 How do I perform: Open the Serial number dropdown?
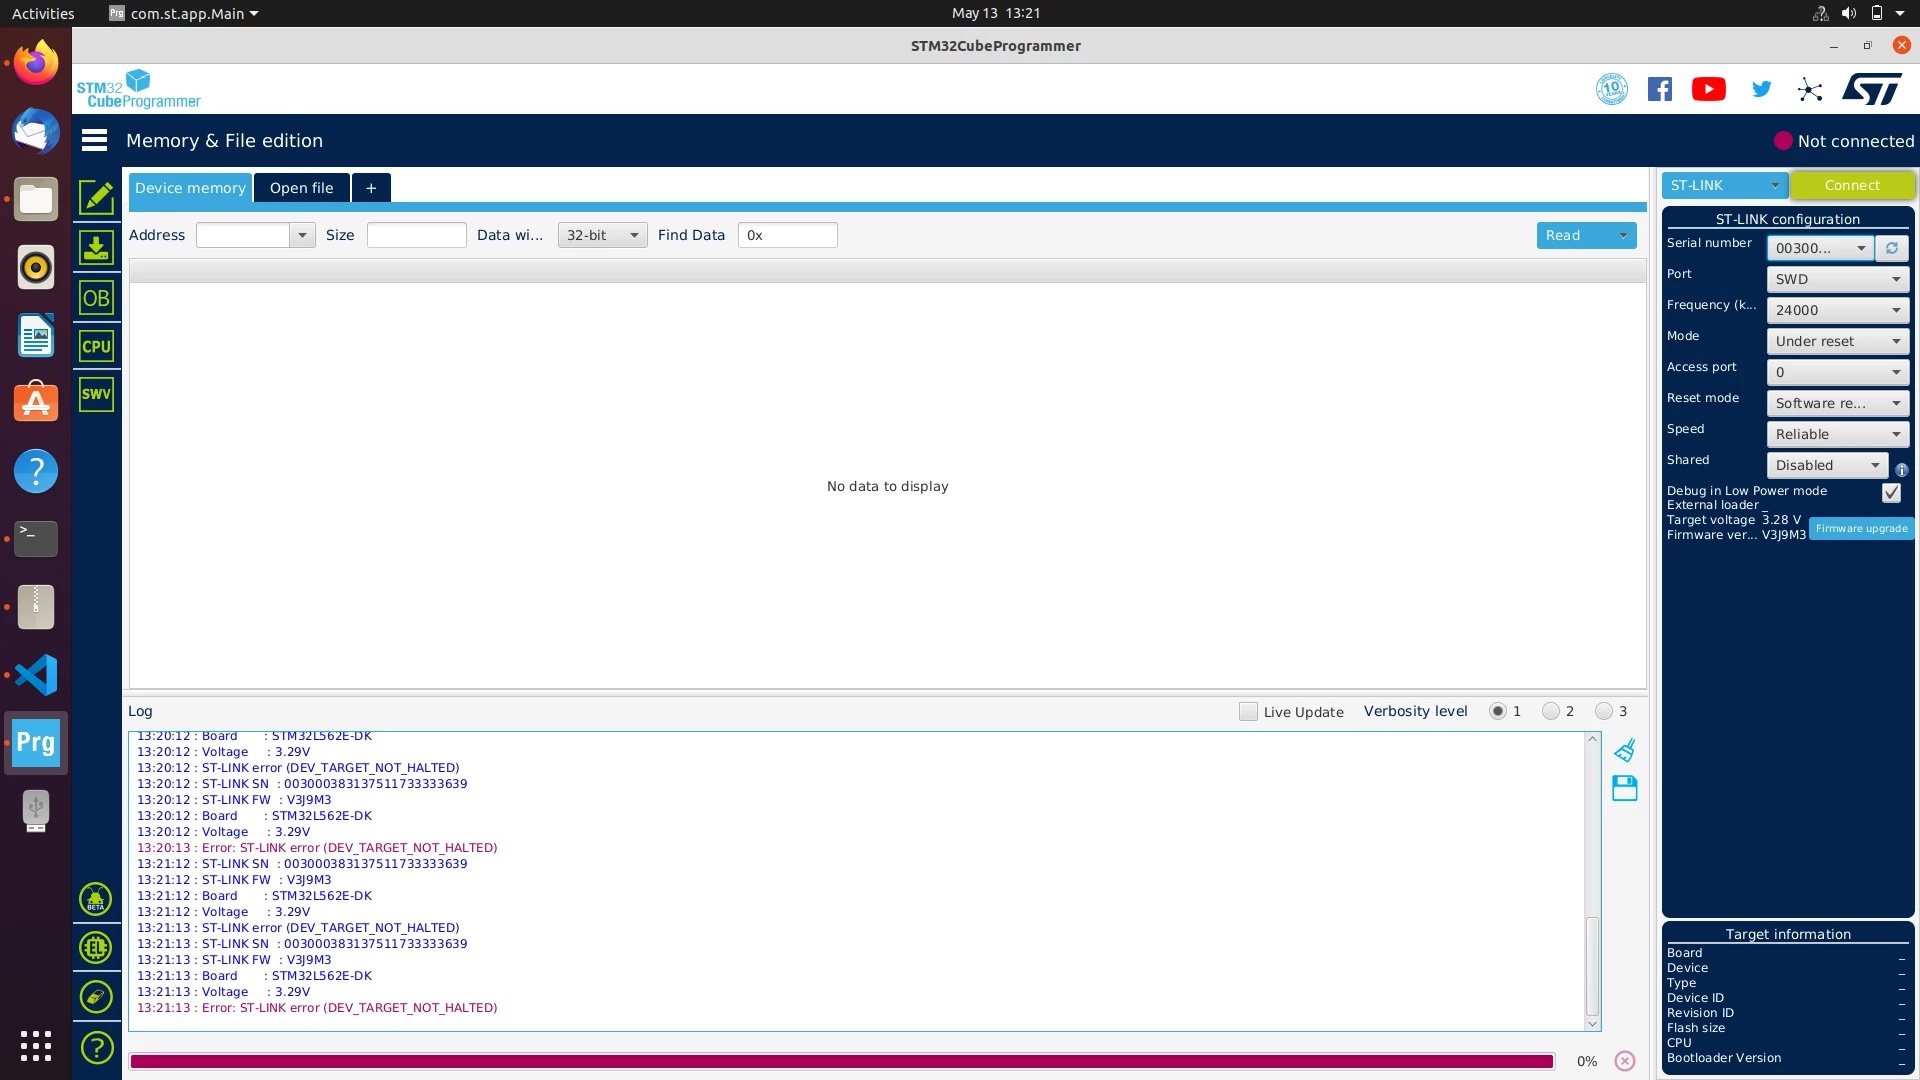tap(1820, 248)
